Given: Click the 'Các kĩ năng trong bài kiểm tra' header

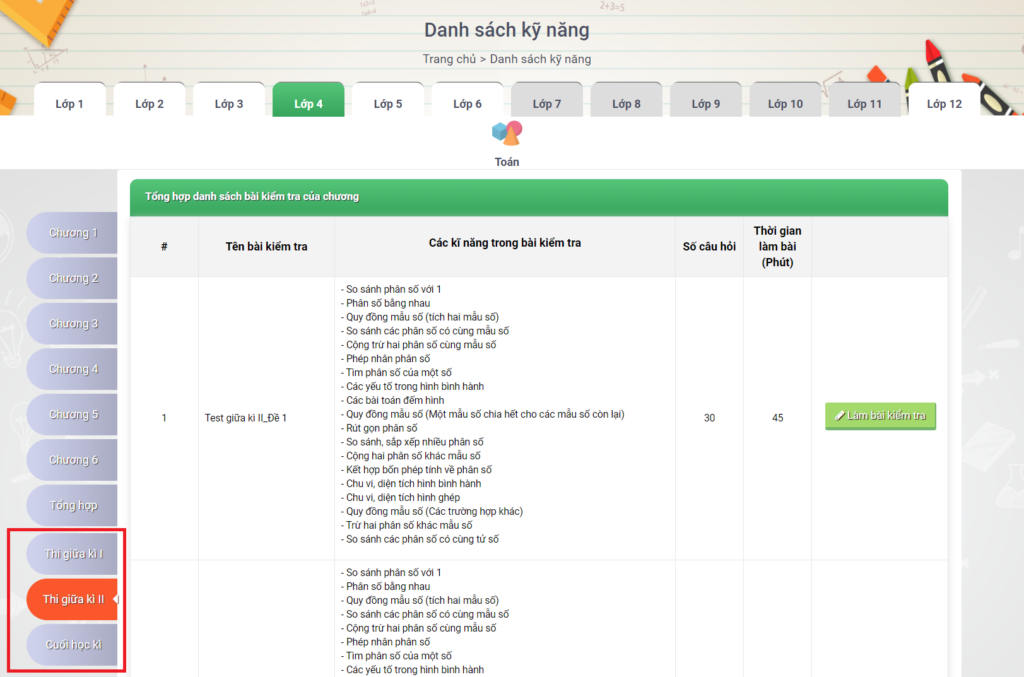Looking at the screenshot, I should 505,243.
